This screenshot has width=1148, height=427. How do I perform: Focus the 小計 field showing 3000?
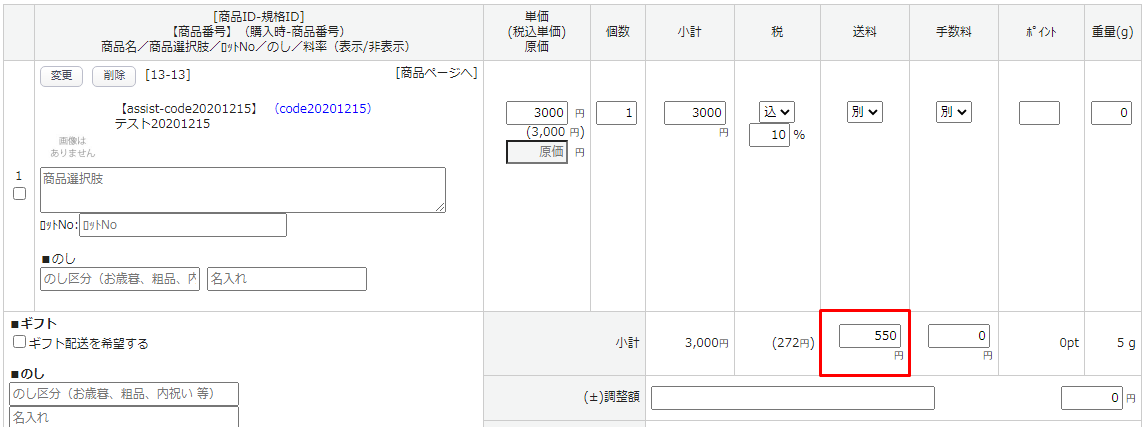click(695, 113)
